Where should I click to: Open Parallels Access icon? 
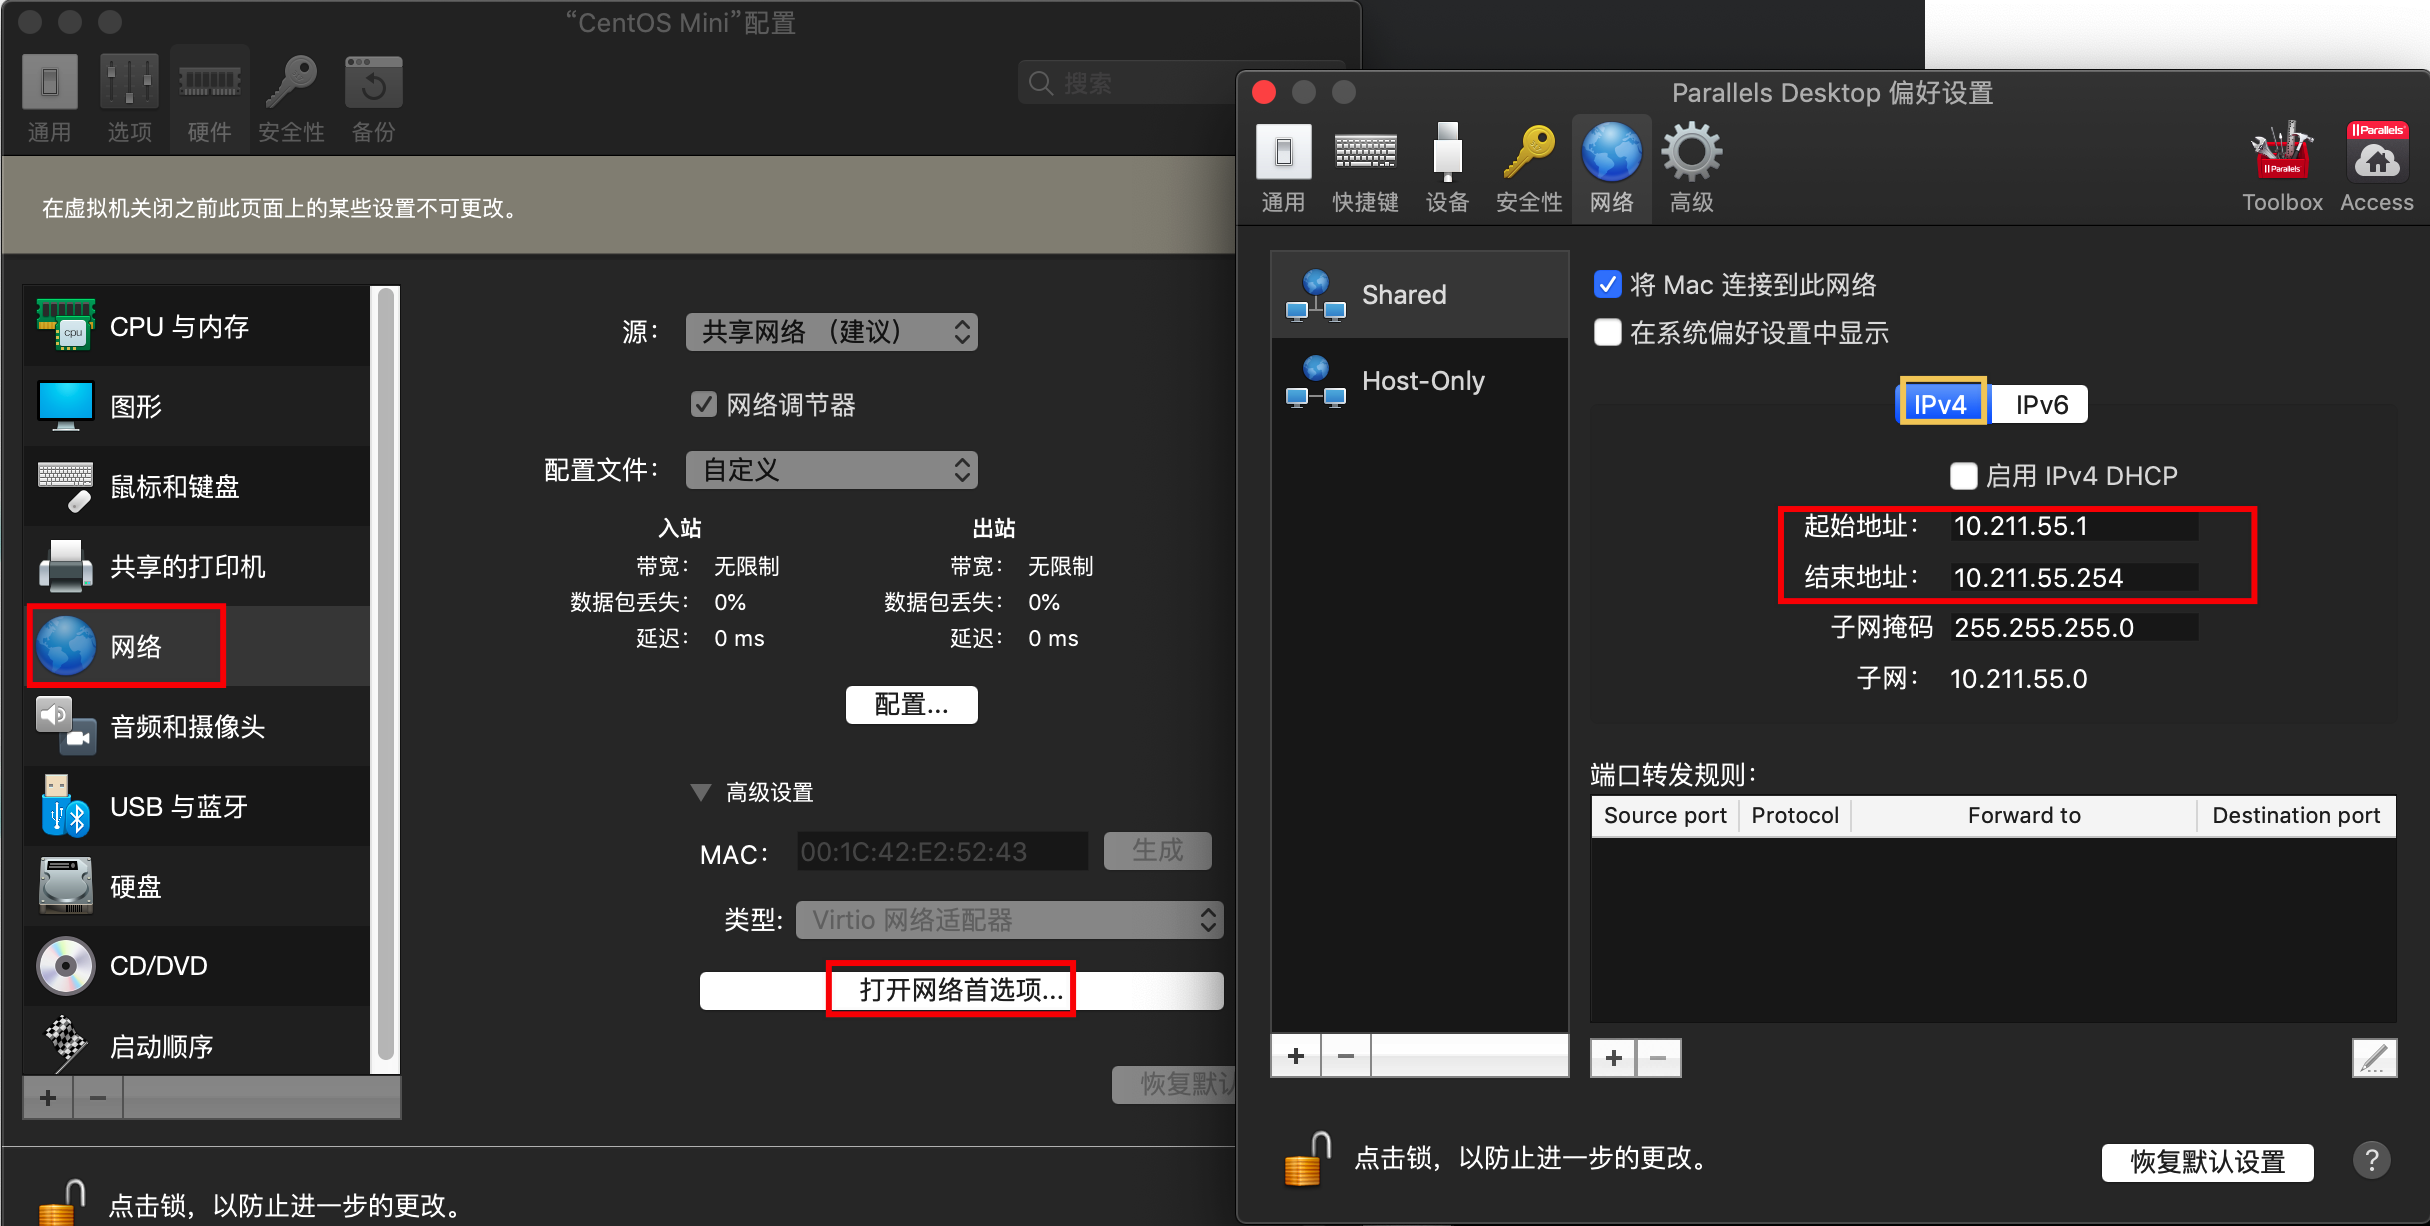pyautogui.click(x=2377, y=168)
